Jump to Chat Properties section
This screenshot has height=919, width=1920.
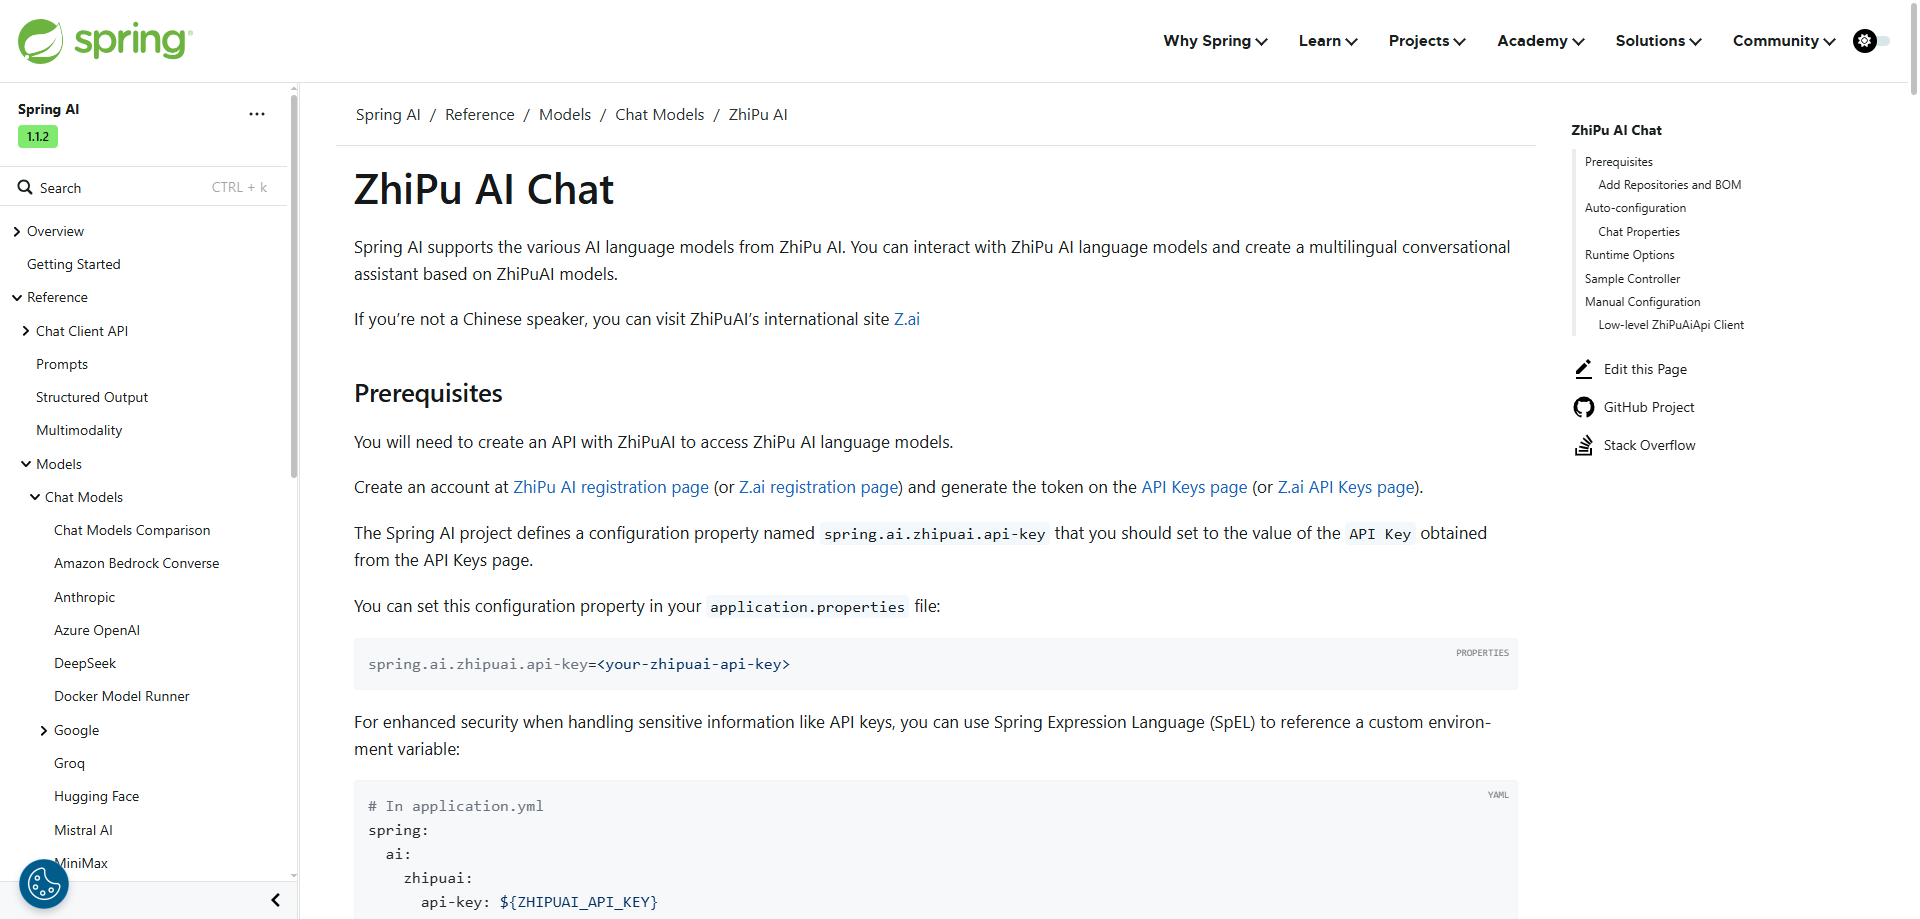pos(1639,232)
